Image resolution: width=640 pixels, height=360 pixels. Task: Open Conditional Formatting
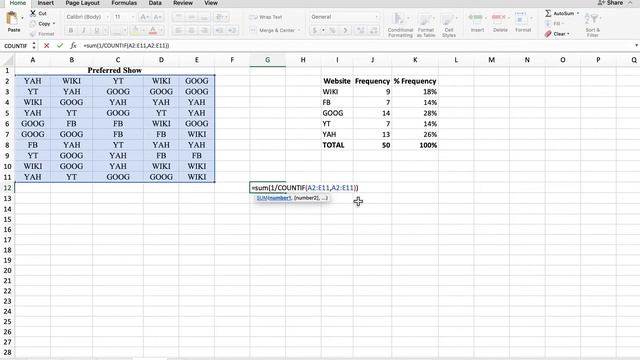[400, 25]
